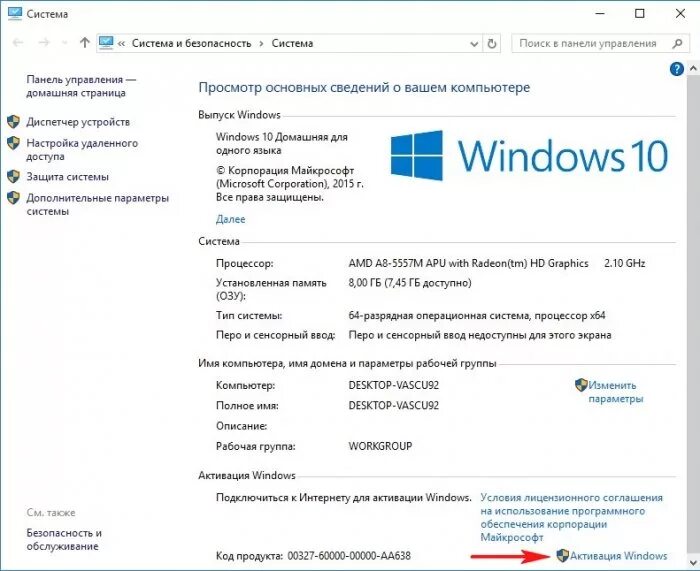Screen dimensions: 700x571
Task: Open 'Панель управления — домашняя страница'
Action: [81, 86]
